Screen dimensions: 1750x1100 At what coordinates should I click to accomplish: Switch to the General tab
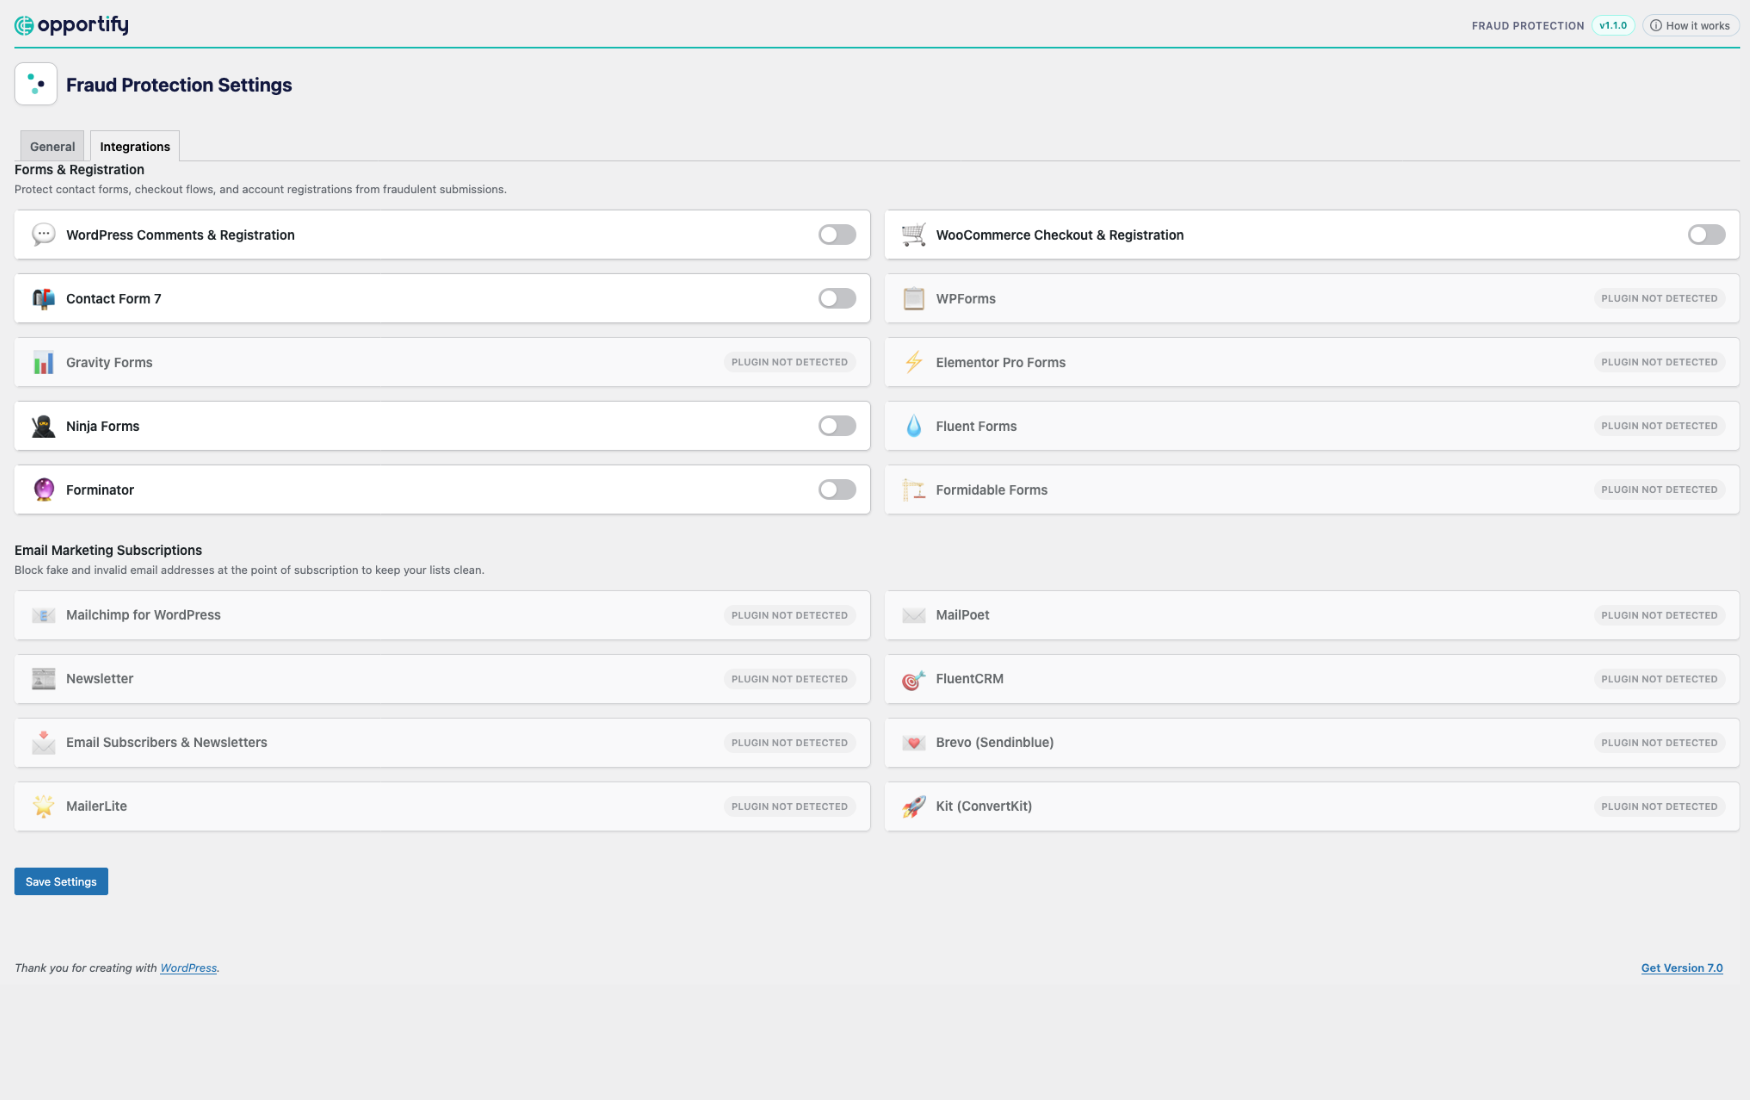coord(52,146)
